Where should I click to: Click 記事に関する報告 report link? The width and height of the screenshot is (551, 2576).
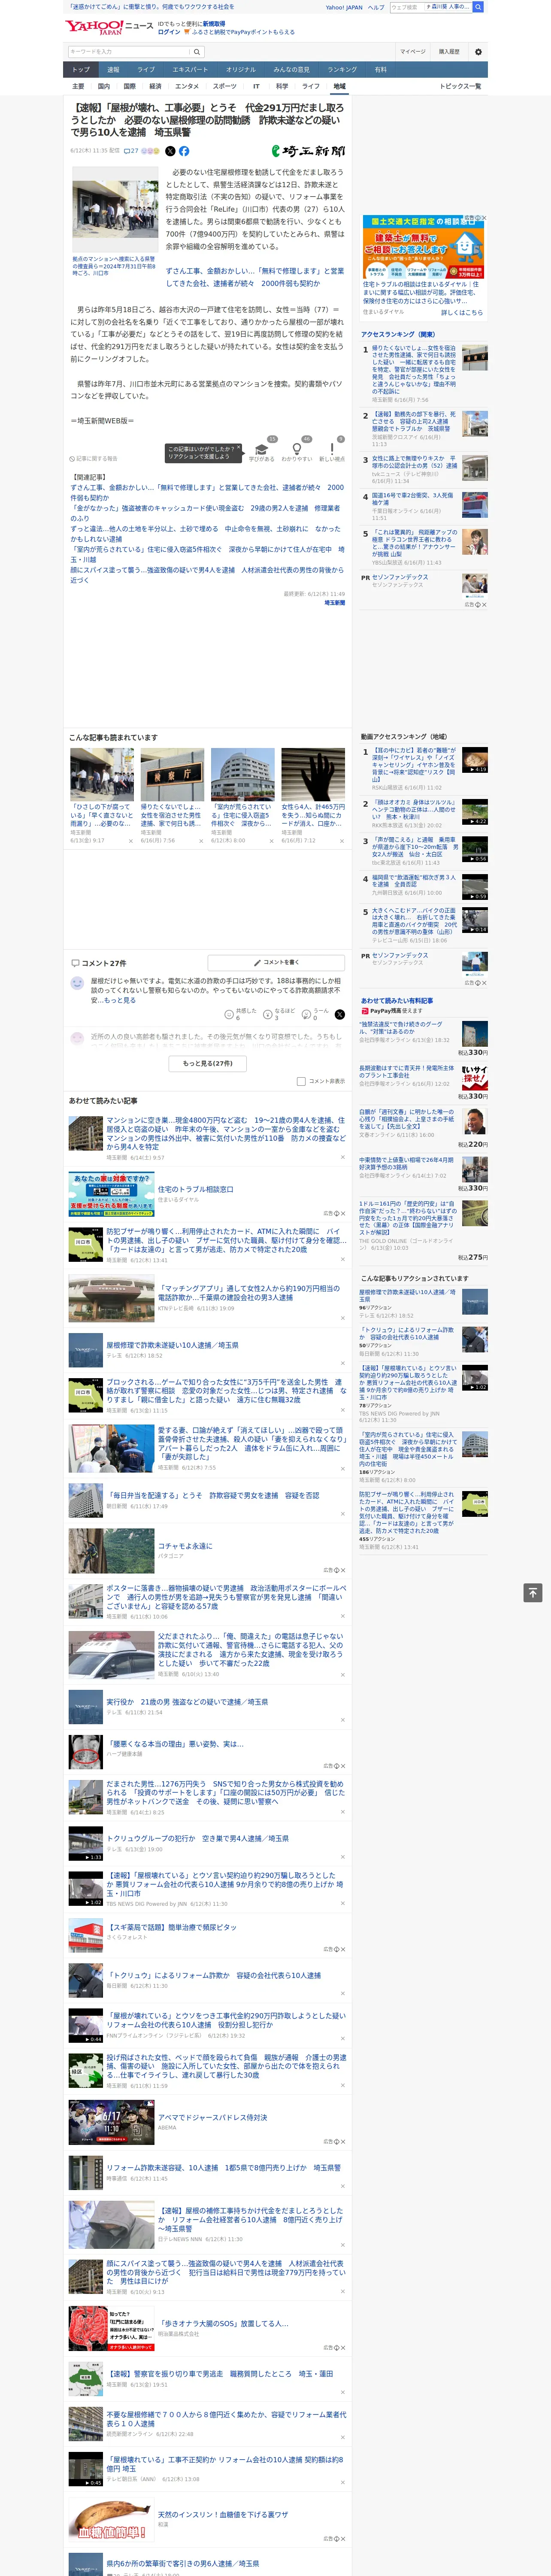pyautogui.click(x=94, y=458)
